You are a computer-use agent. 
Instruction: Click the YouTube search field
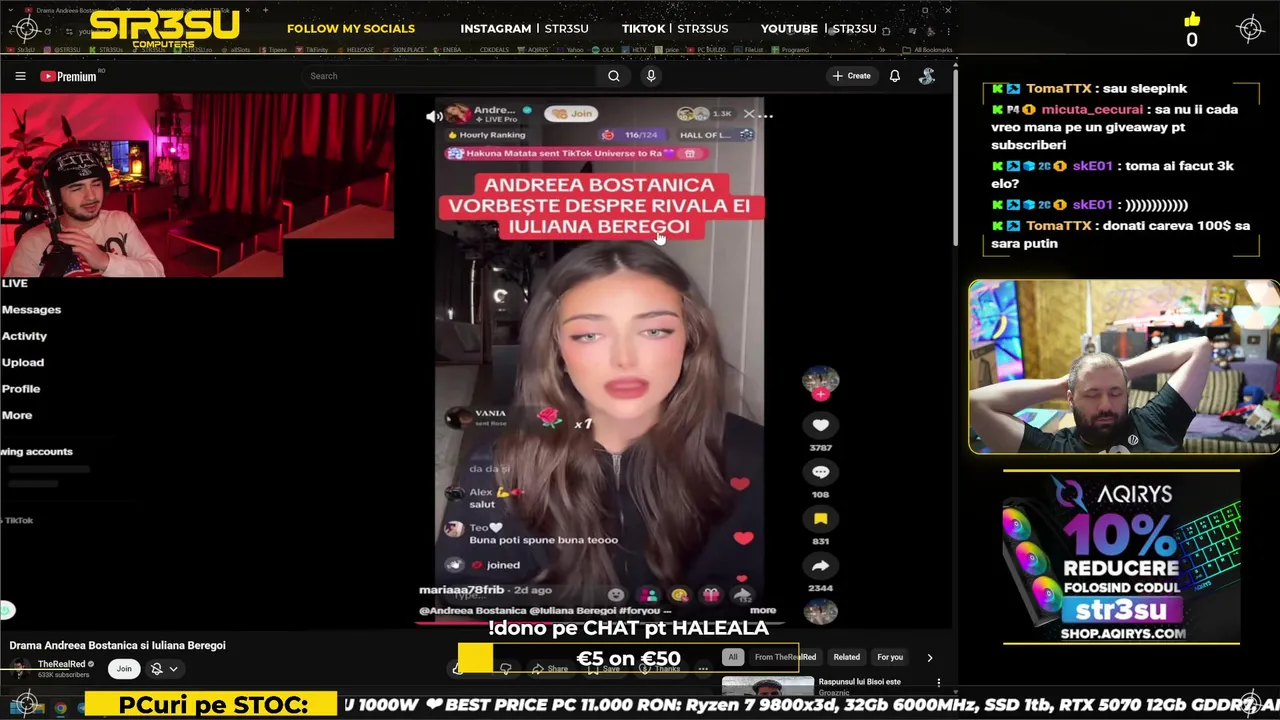pos(450,76)
